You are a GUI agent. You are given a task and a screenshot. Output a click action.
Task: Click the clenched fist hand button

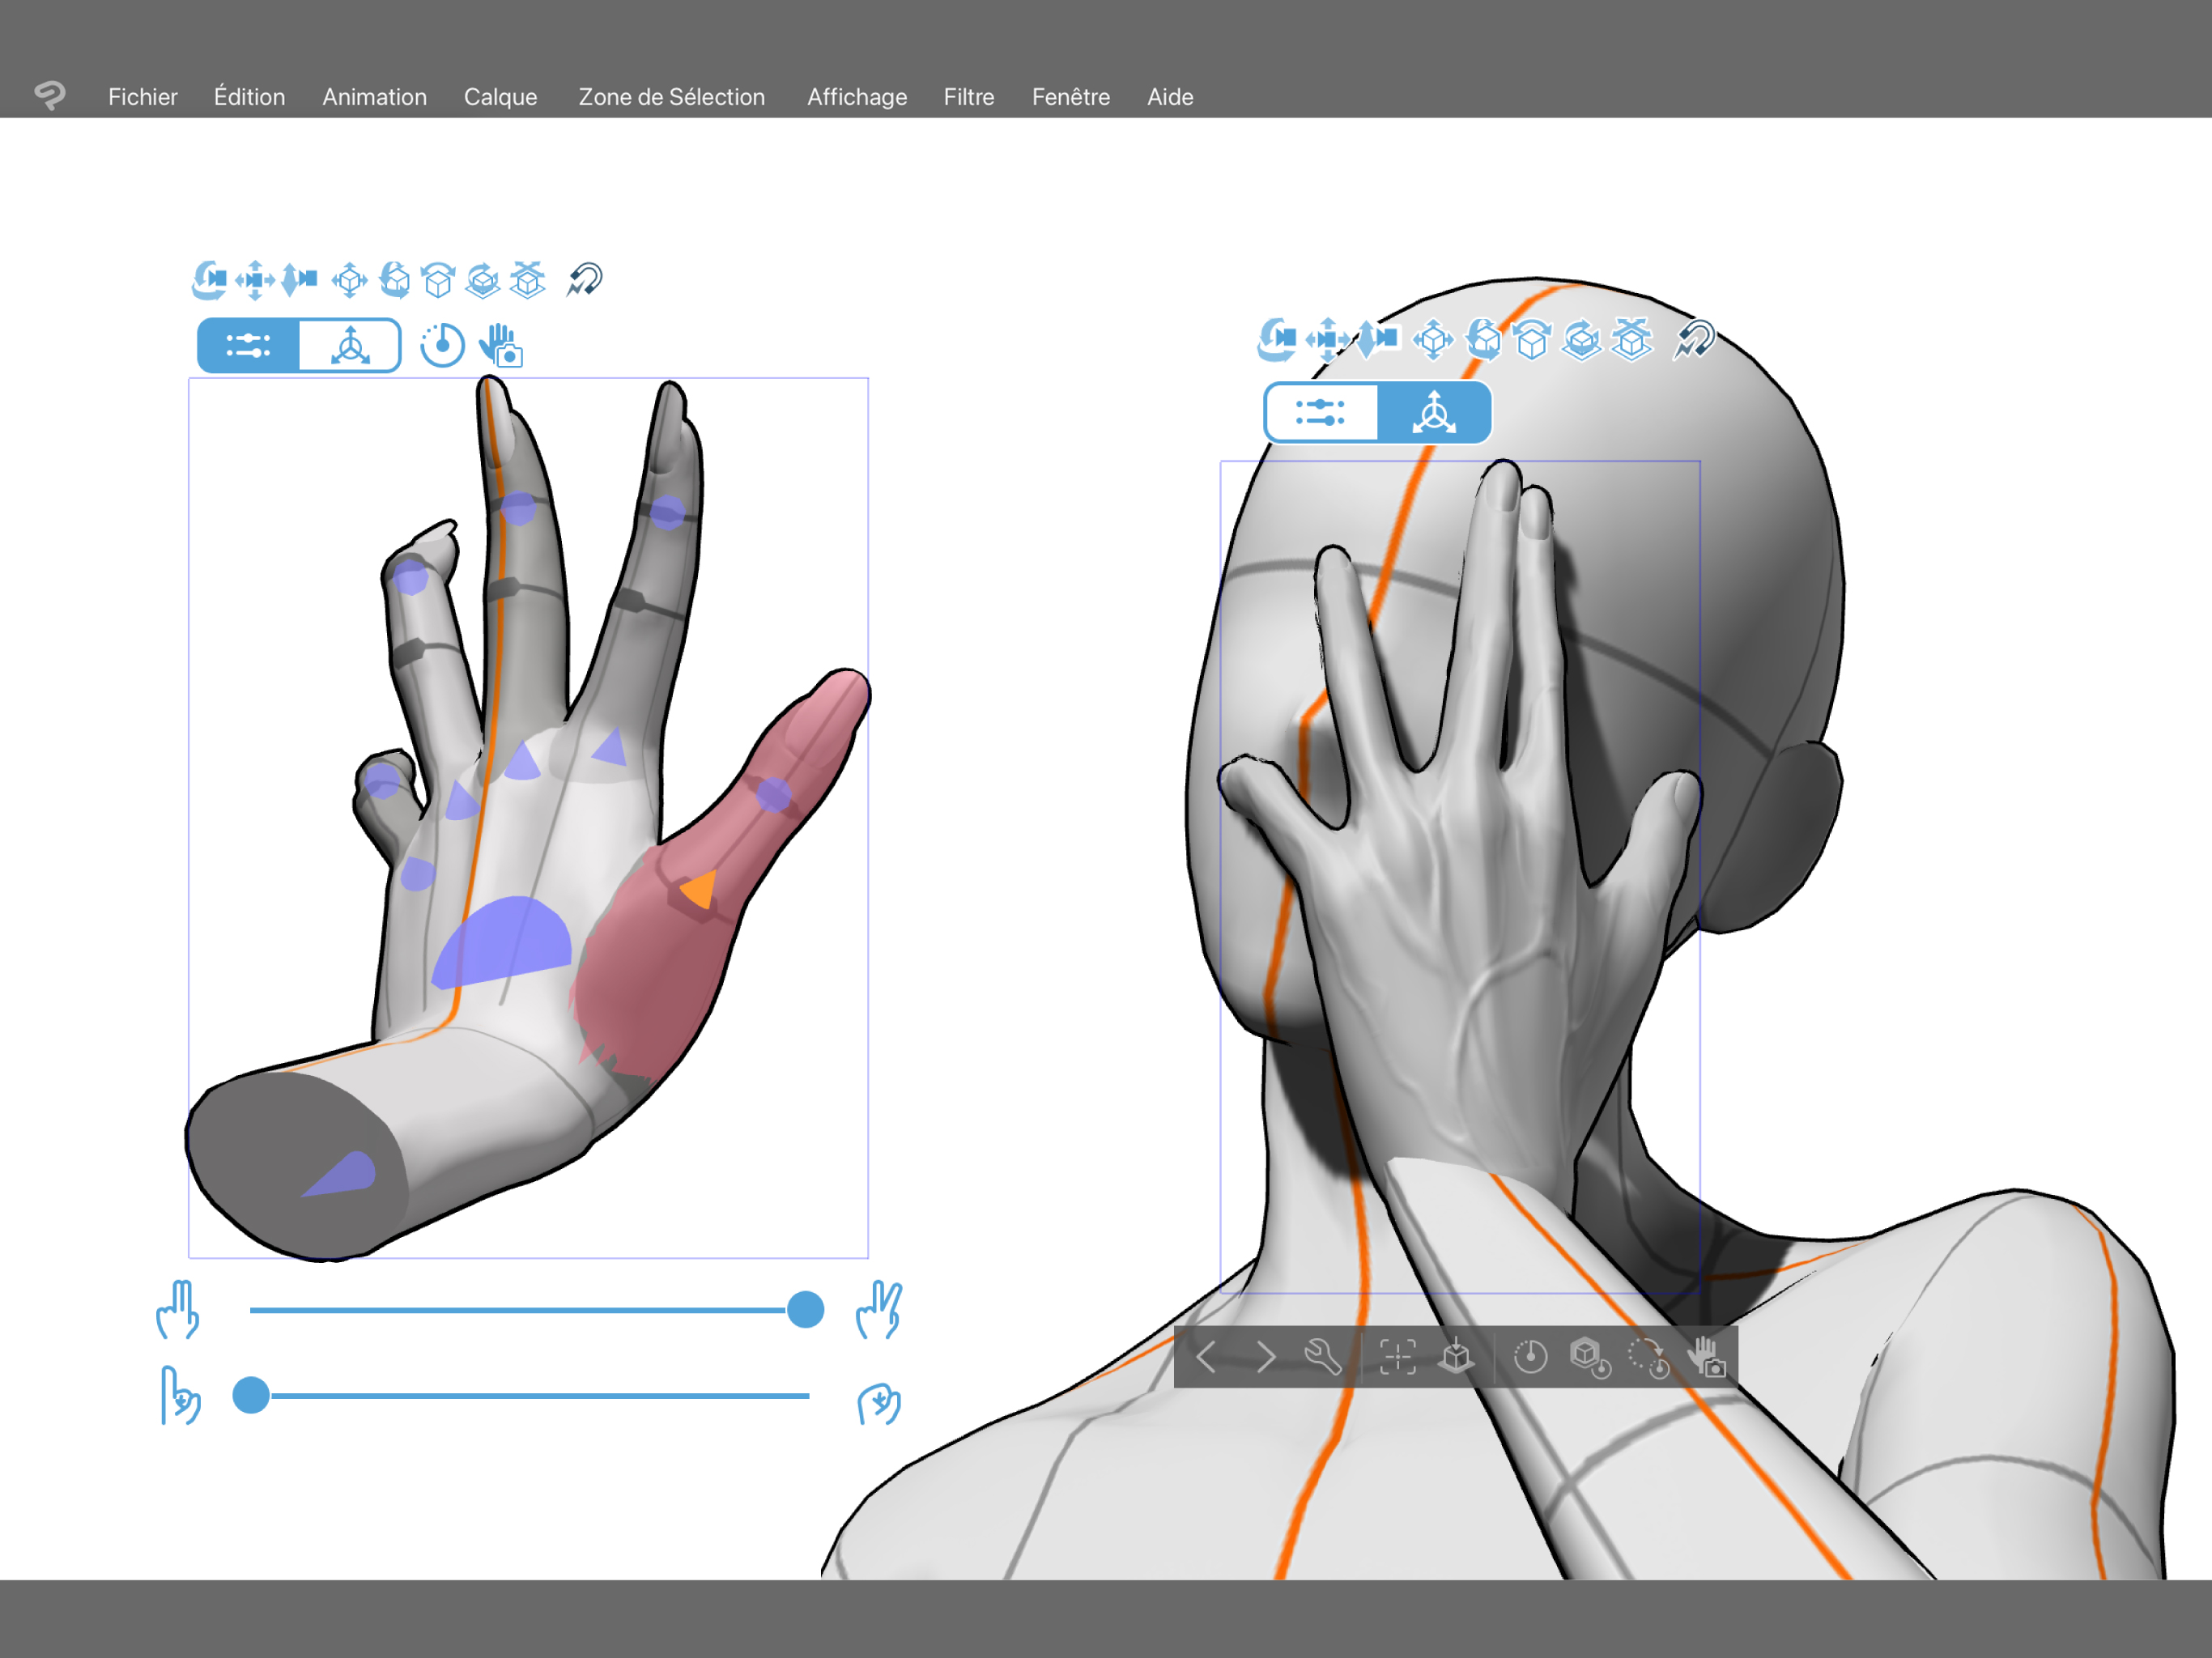click(879, 1403)
